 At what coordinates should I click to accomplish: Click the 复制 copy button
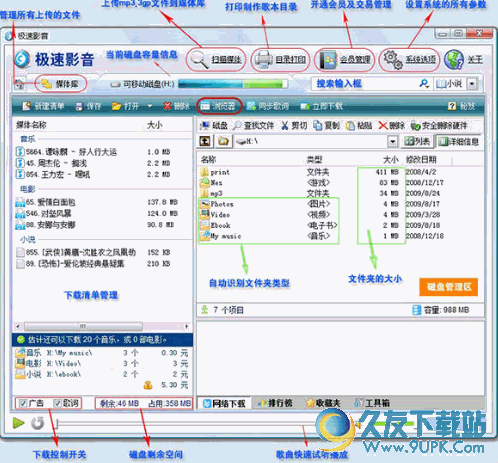click(327, 126)
